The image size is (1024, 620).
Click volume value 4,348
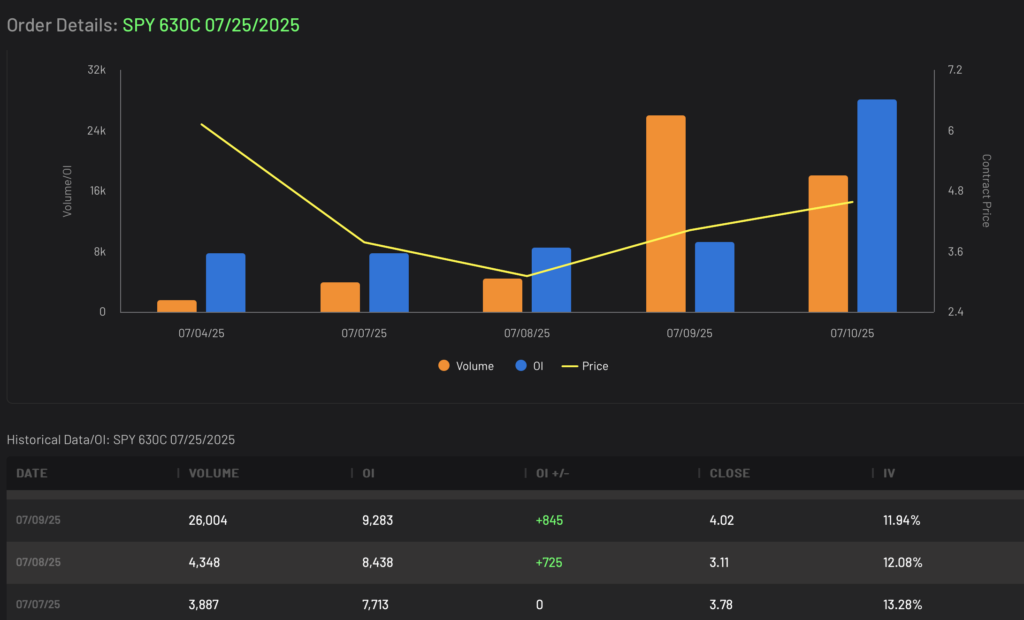(204, 562)
